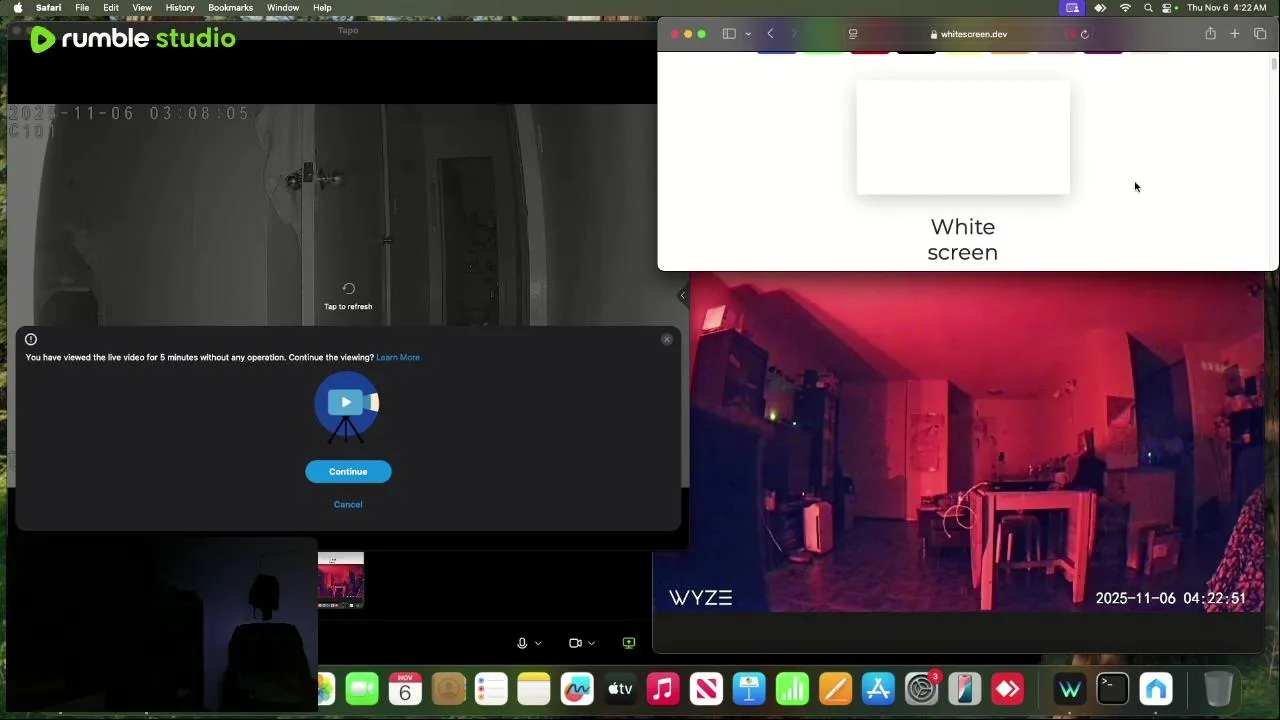Dismiss the idle-viewing dialog with its close icon

click(x=667, y=340)
